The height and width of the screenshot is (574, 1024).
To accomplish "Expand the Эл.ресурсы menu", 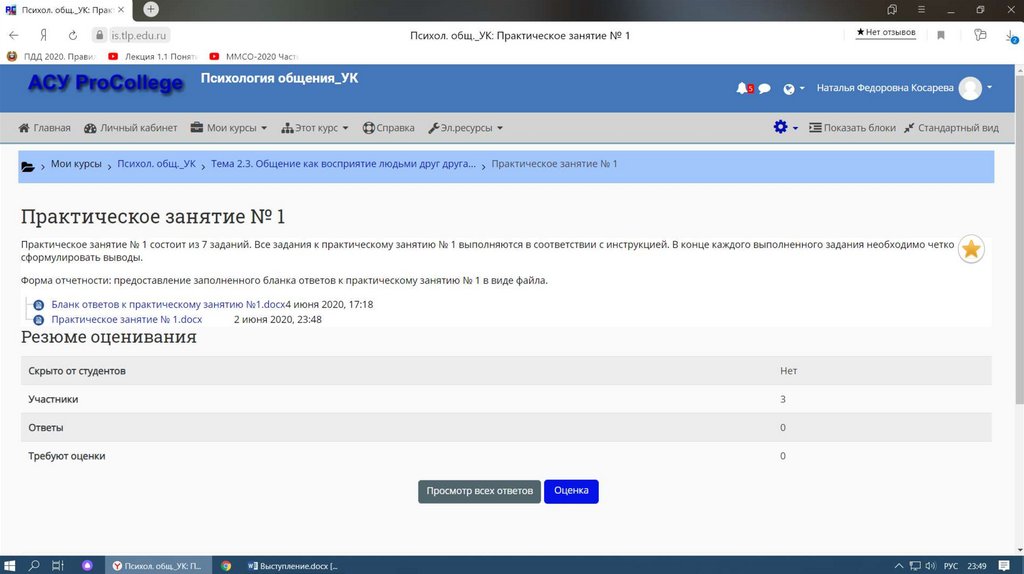I will click(466, 128).
